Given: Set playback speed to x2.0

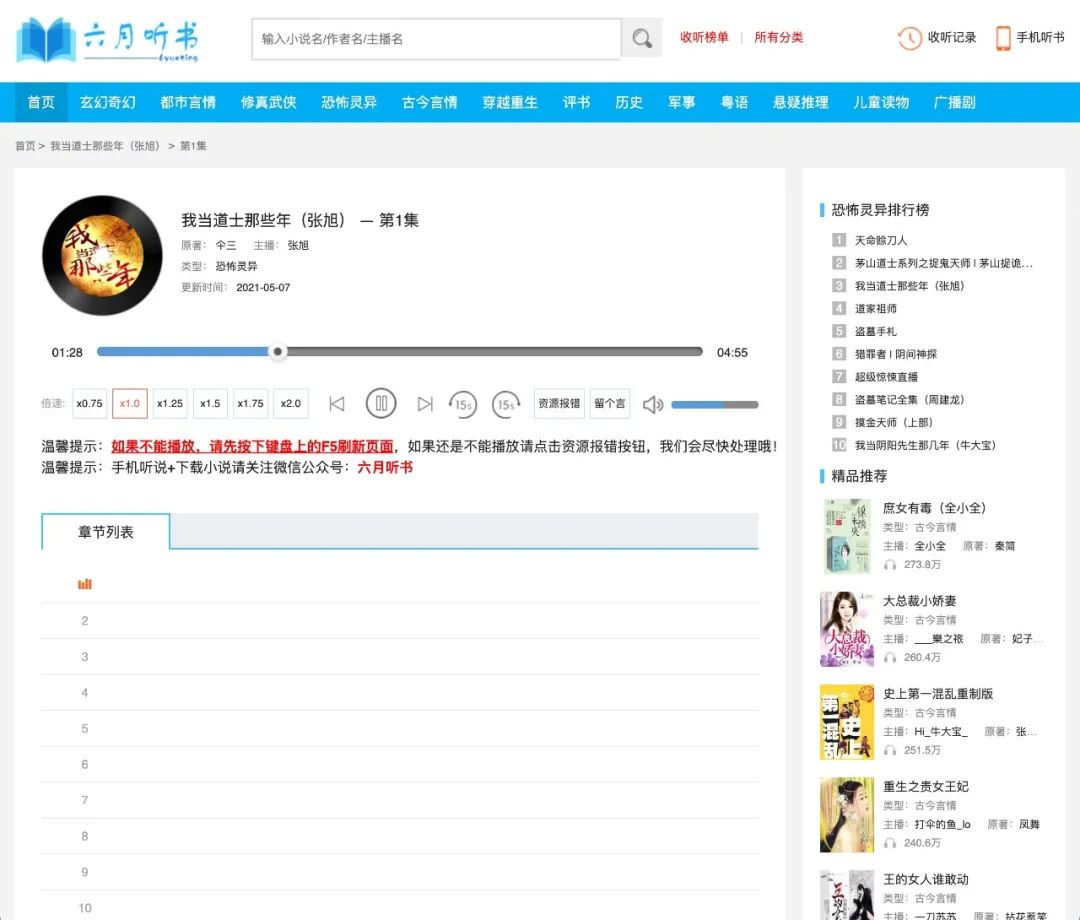Looking at the screenshot, I should [291, 404].
